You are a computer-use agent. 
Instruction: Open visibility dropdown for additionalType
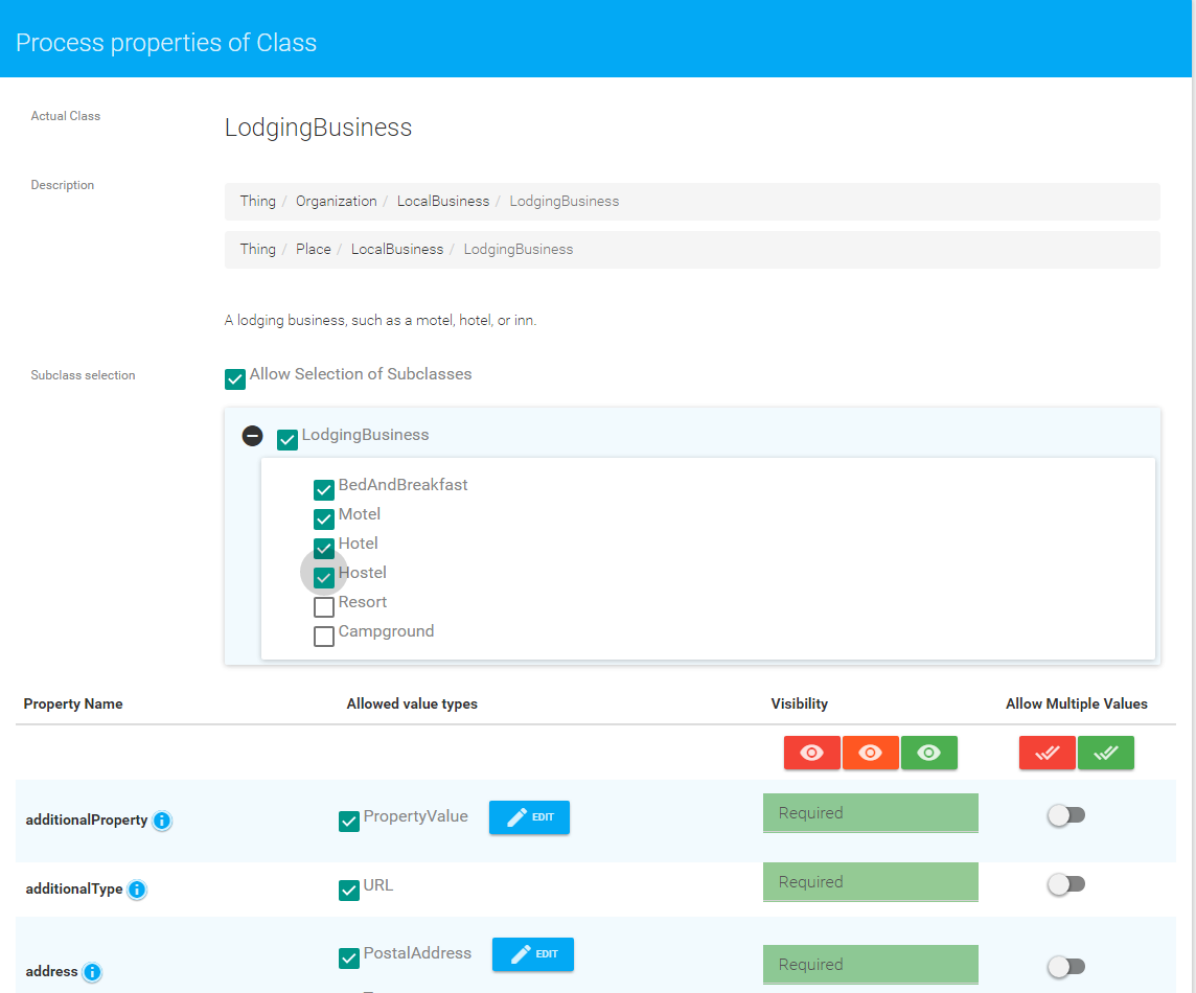click(870, 882)
